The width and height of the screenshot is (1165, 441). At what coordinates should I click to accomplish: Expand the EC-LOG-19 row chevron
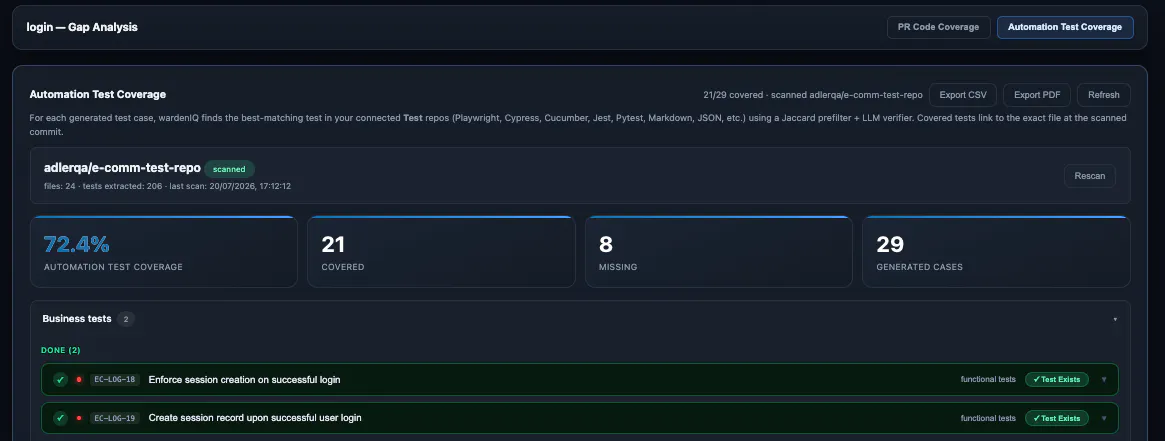(x=1103, y=418)
